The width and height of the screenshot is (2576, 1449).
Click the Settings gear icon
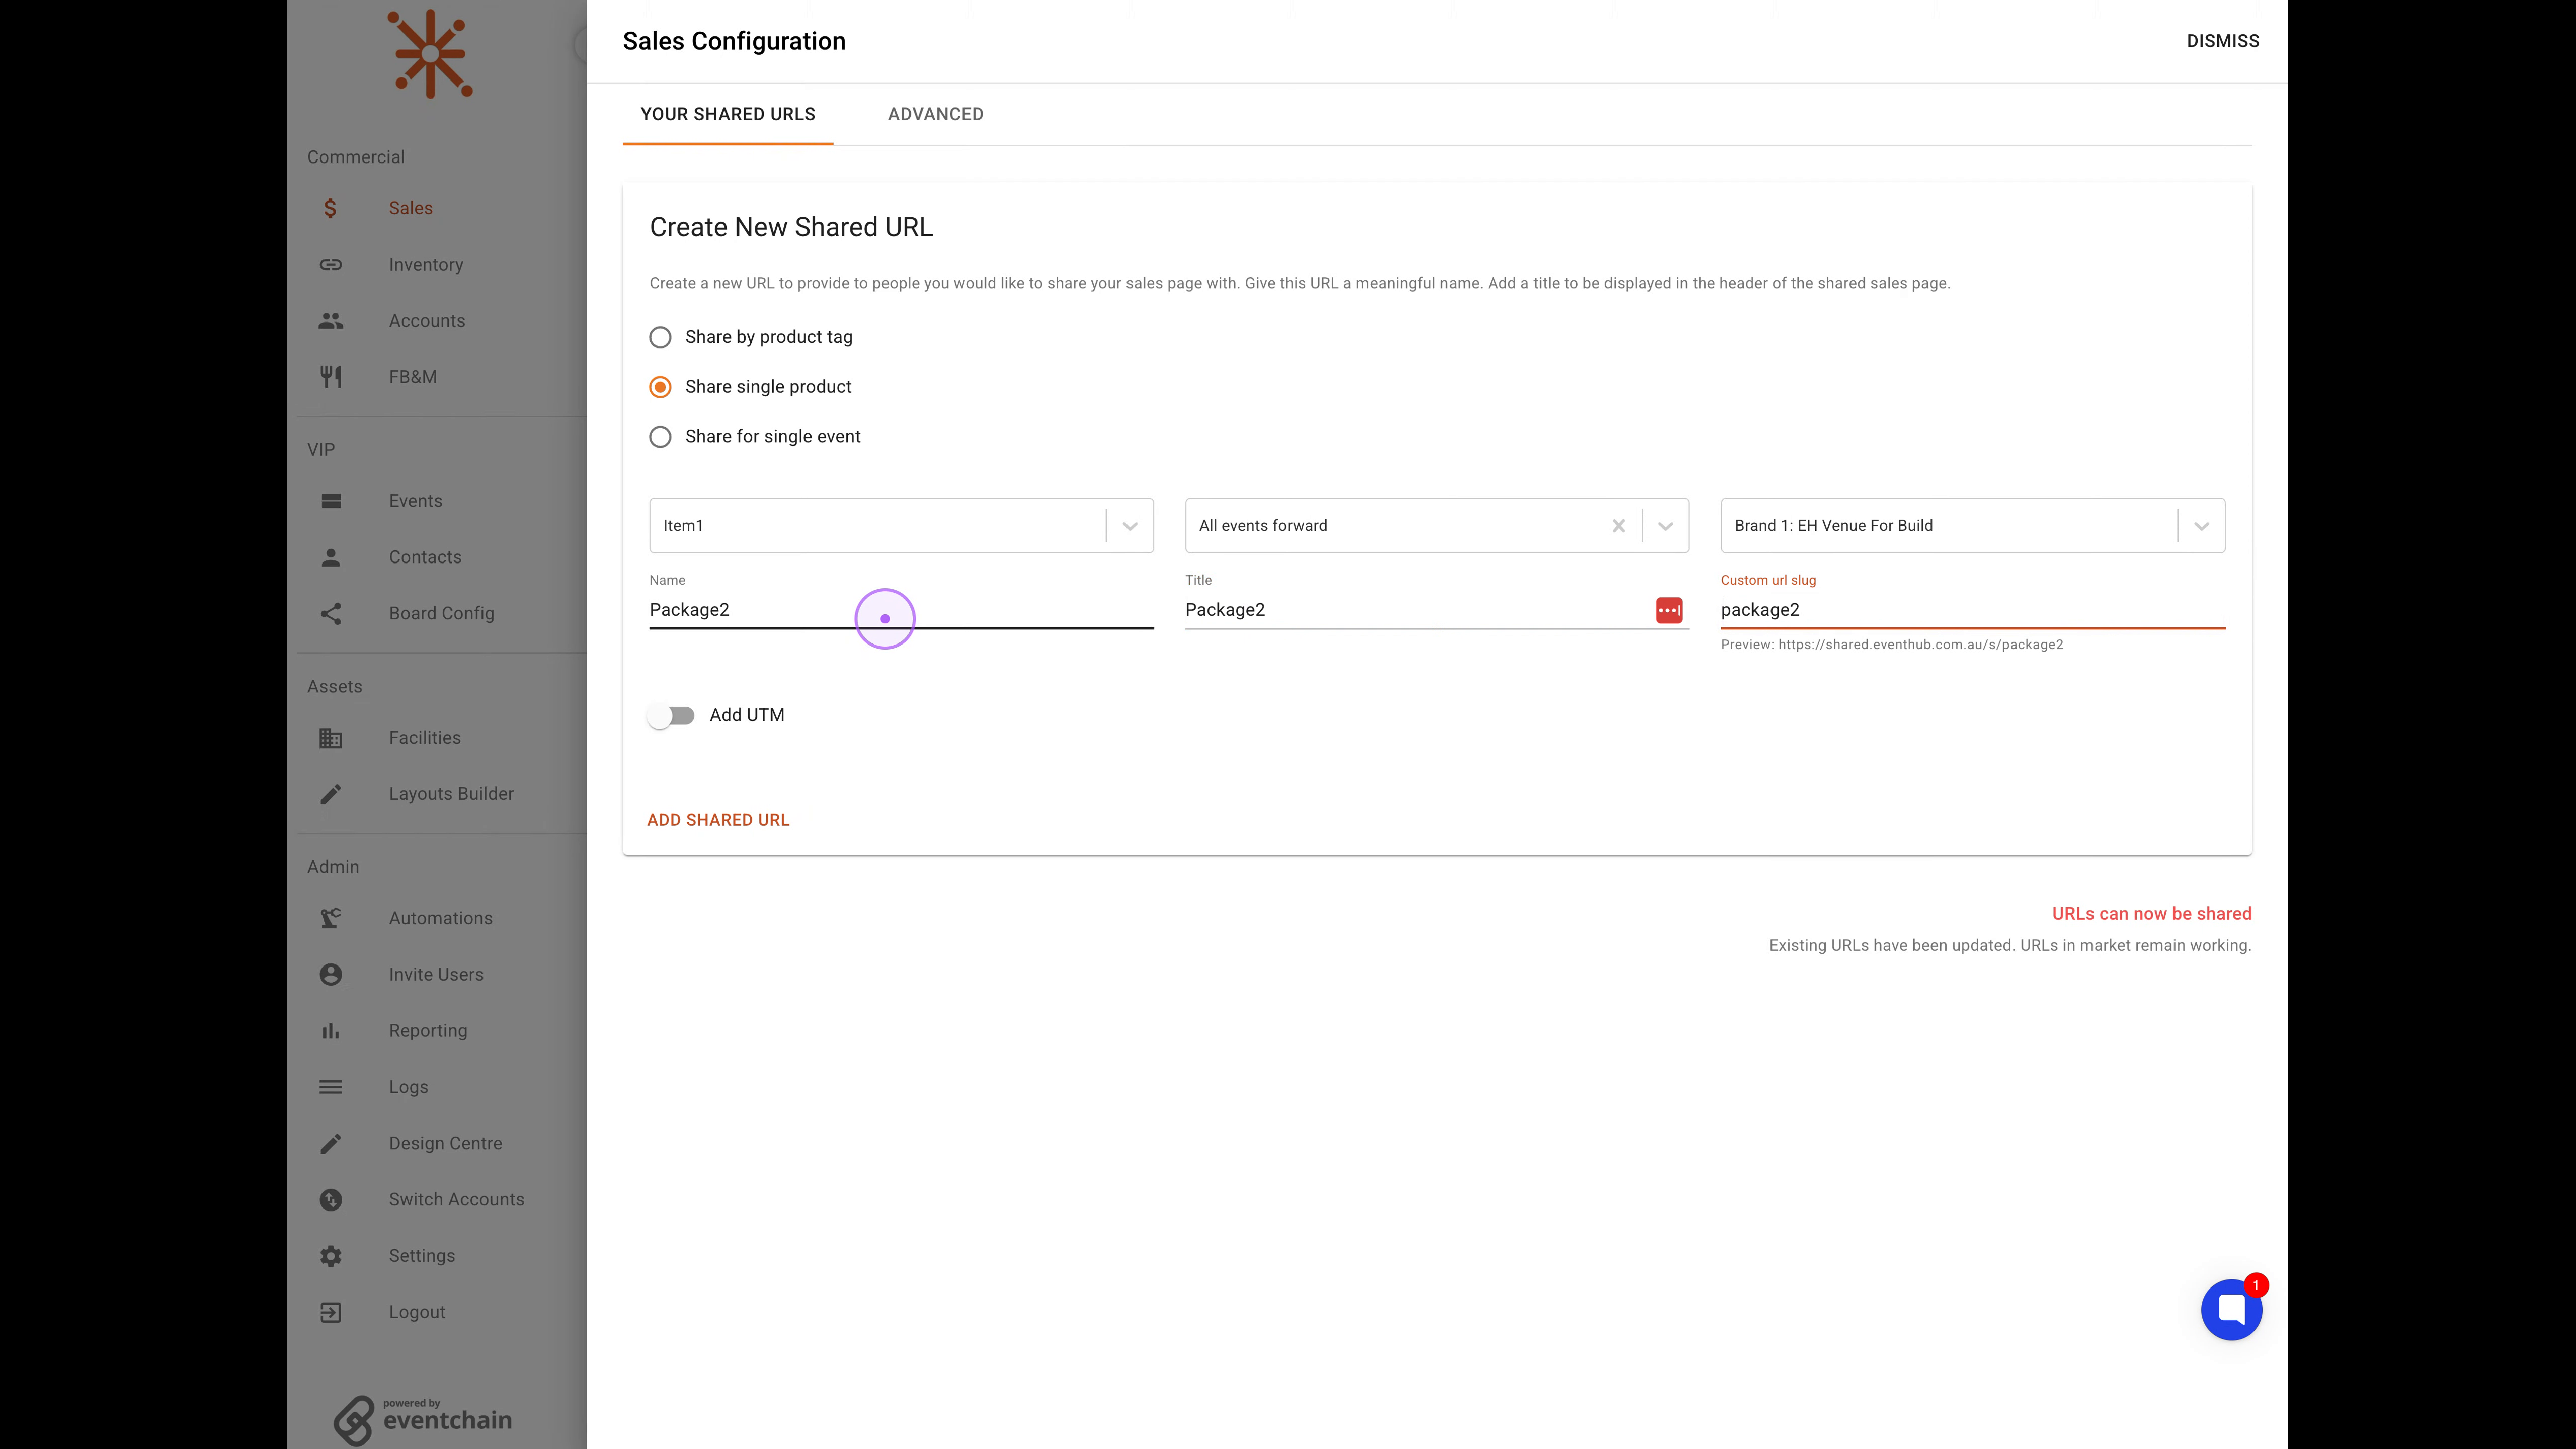point(331,1256)
